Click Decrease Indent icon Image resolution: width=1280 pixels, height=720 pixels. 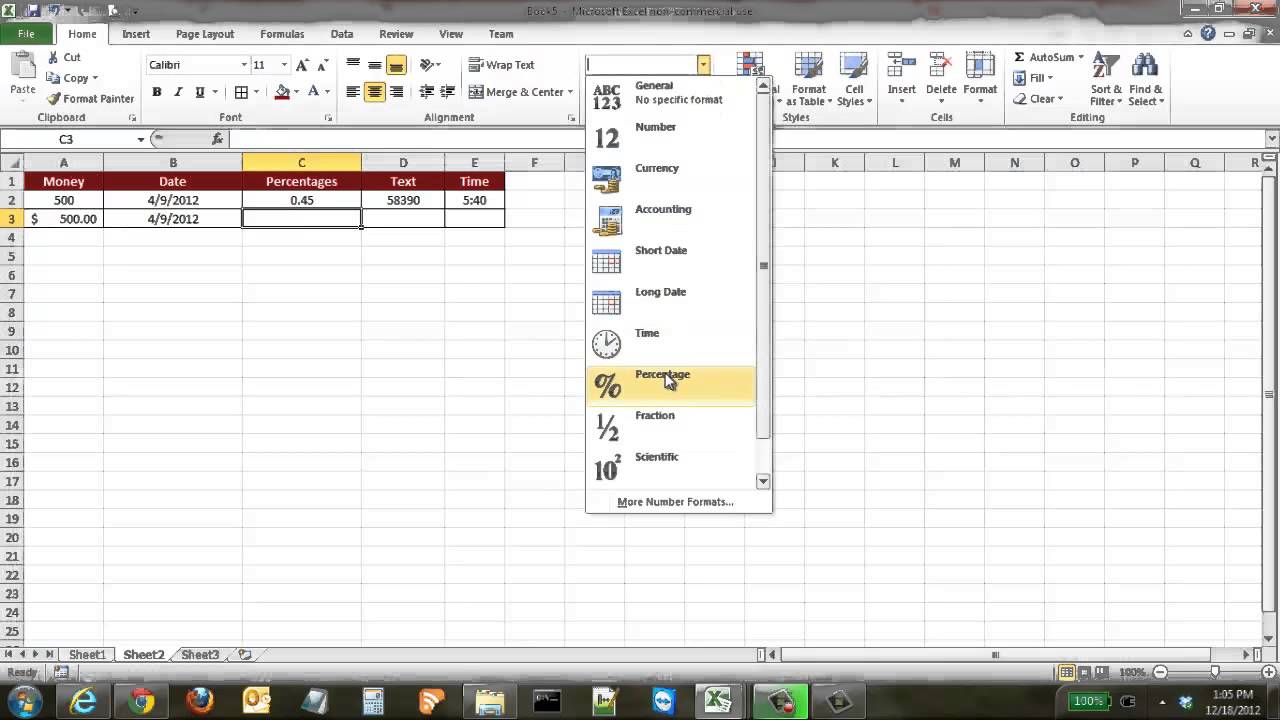point(427,92)
